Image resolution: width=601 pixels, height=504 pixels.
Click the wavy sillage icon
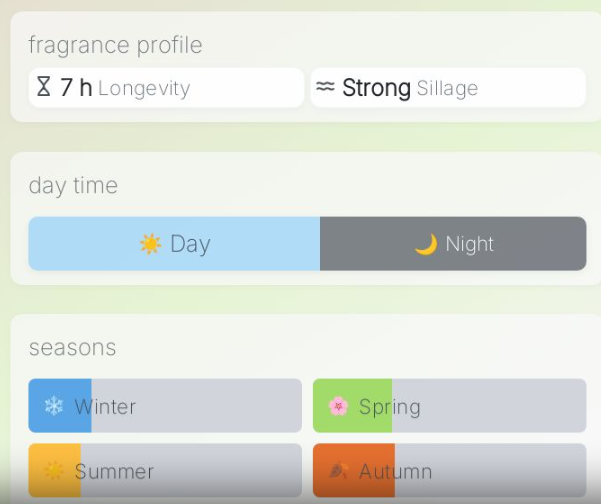click(325, 87)
